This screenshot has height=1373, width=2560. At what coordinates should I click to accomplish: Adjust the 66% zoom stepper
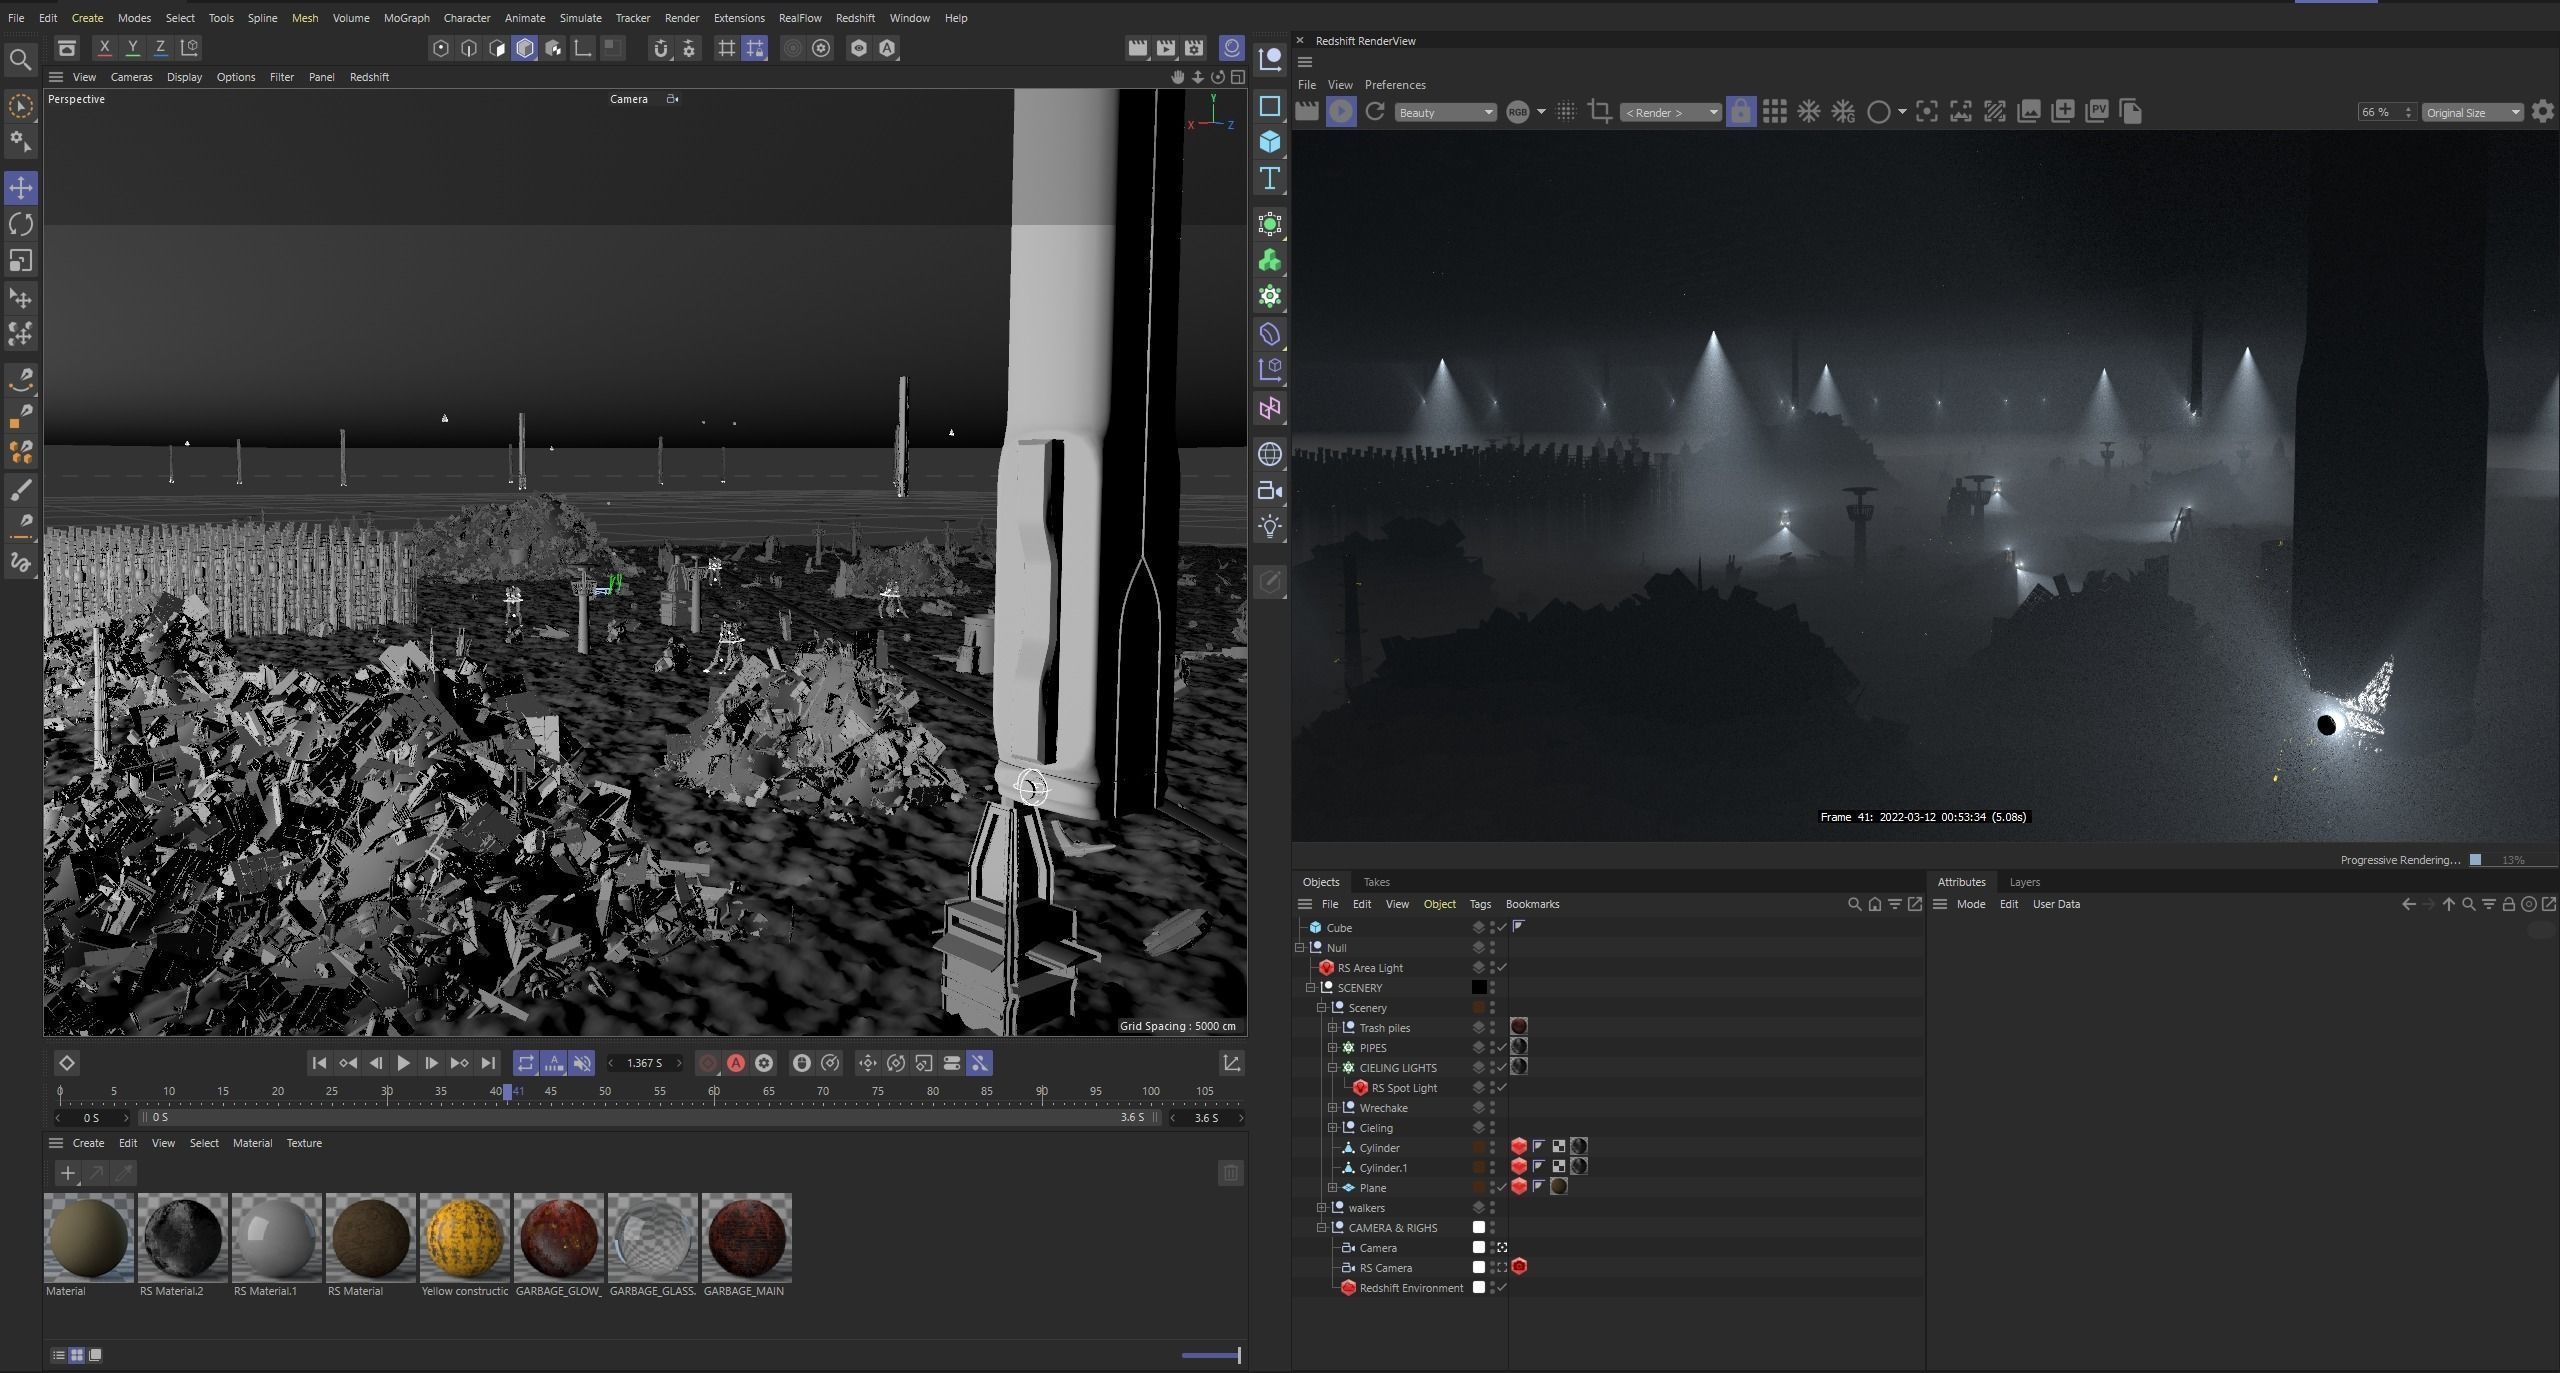point(2408,112)
